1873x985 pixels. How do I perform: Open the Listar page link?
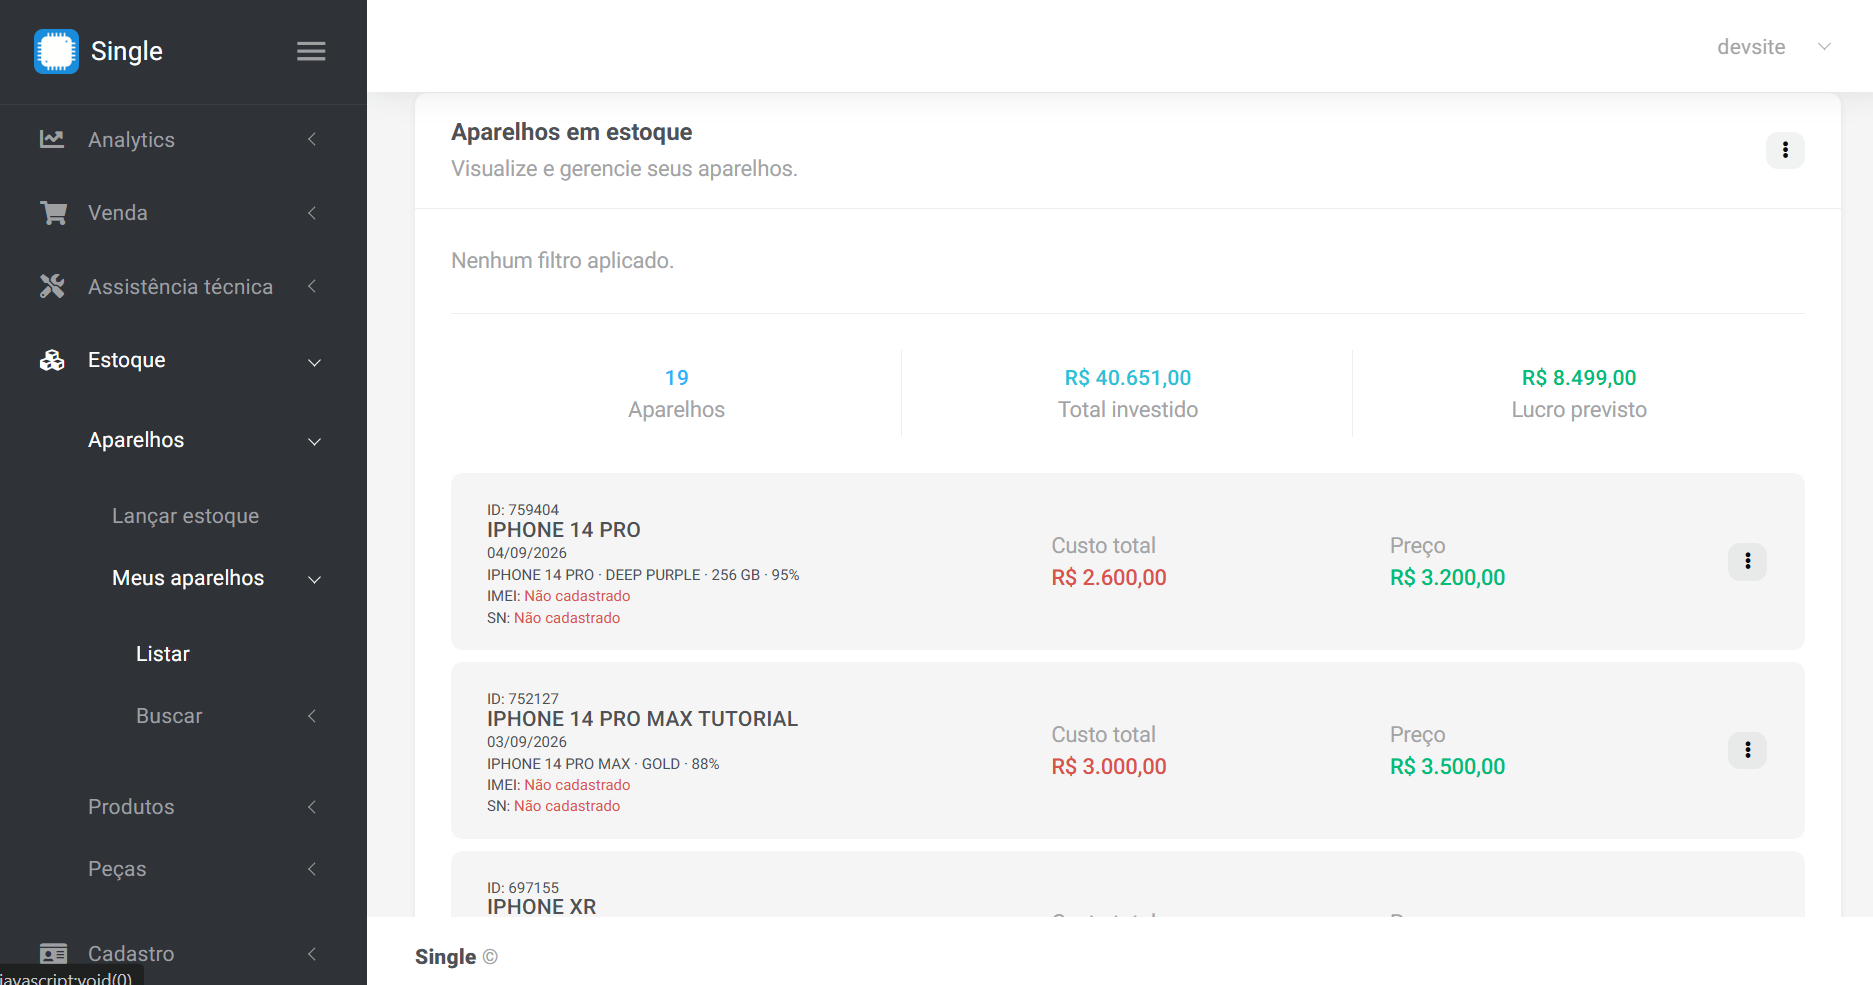pos(163,654)
